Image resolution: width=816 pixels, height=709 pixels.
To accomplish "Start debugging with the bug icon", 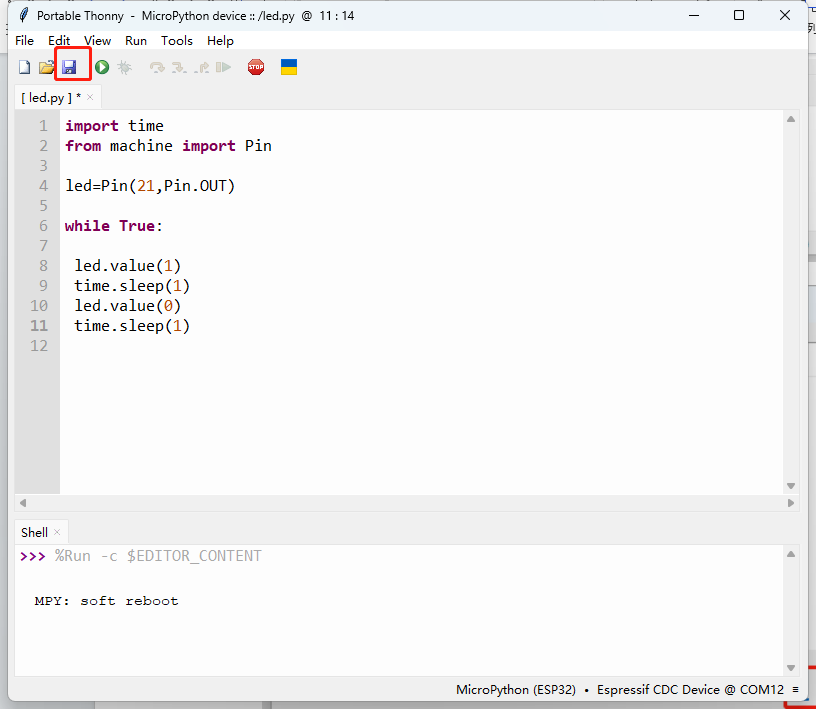I will click(124, 67).
